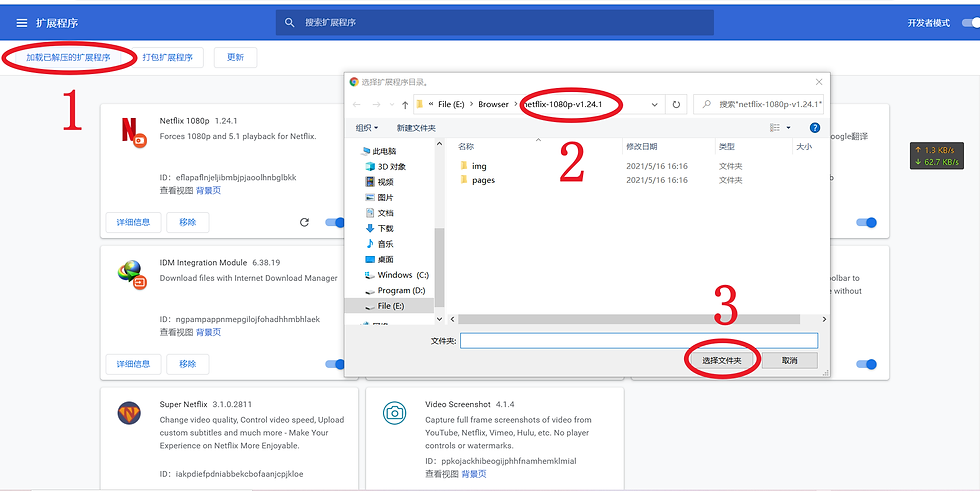Screen dimensions: 980x491
Task: Open the extensions page hamburger menu
Action: 22,23
